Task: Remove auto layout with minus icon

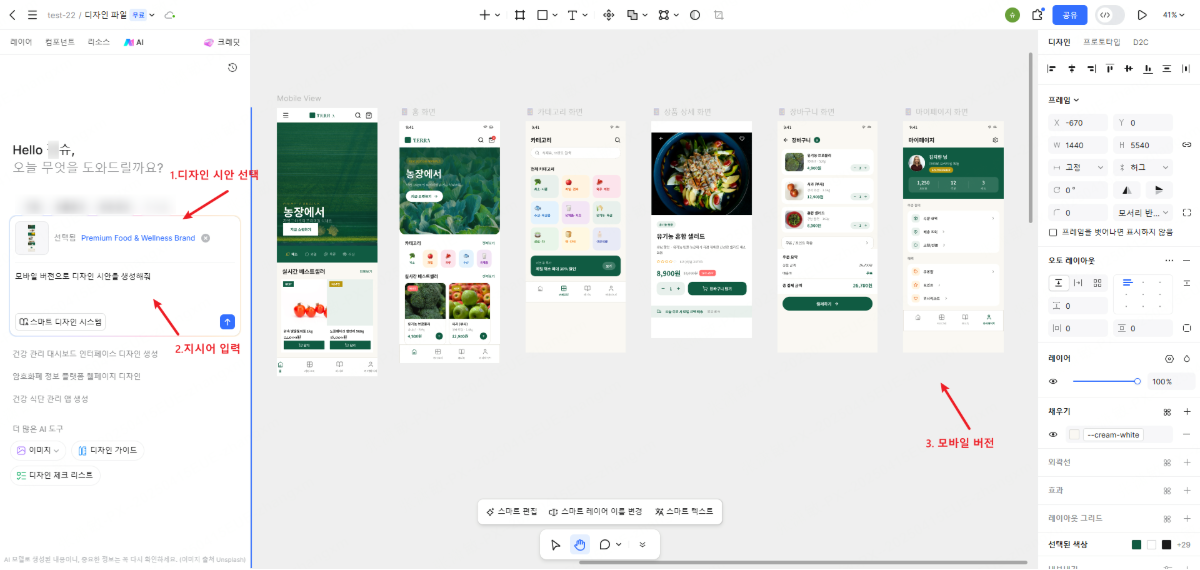Action: tap(1187, 260)
